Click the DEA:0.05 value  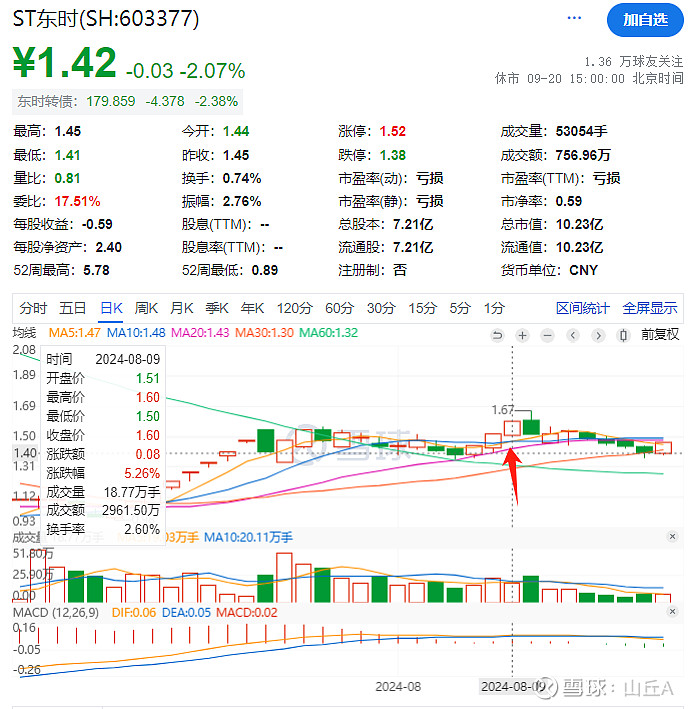click(x=186, y=613)
